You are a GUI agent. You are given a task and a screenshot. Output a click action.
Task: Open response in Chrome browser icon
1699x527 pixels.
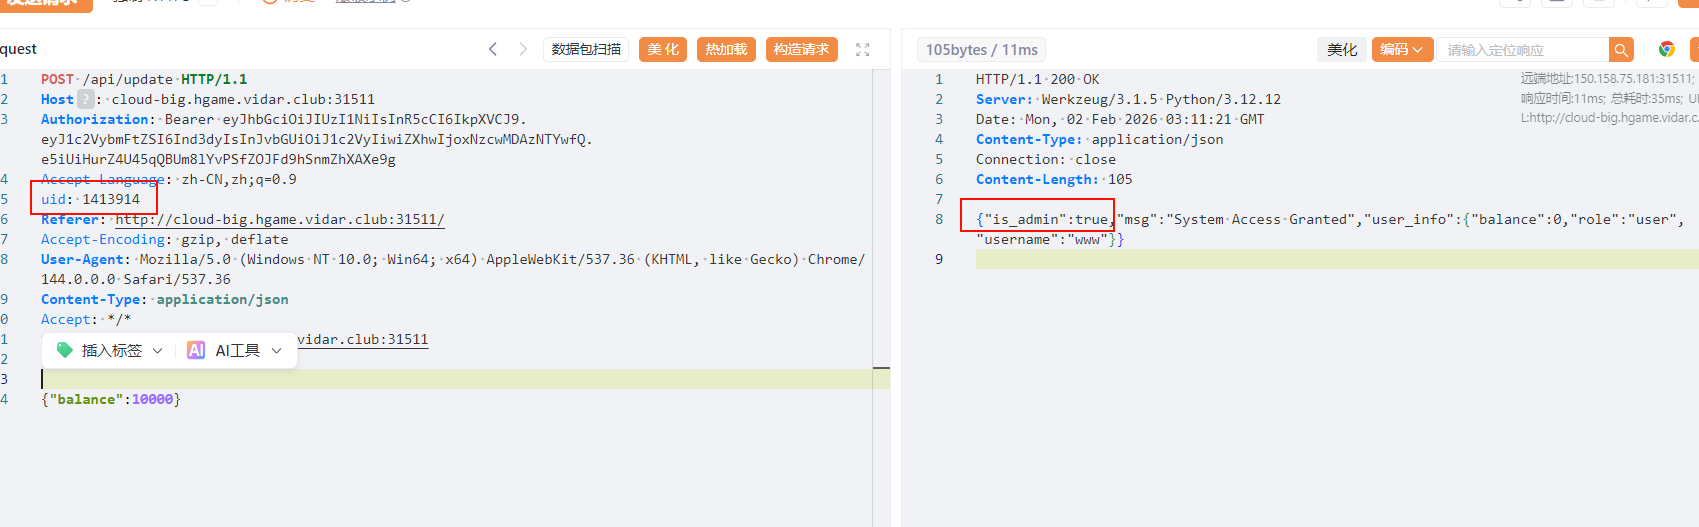(x=1666, y=49)
